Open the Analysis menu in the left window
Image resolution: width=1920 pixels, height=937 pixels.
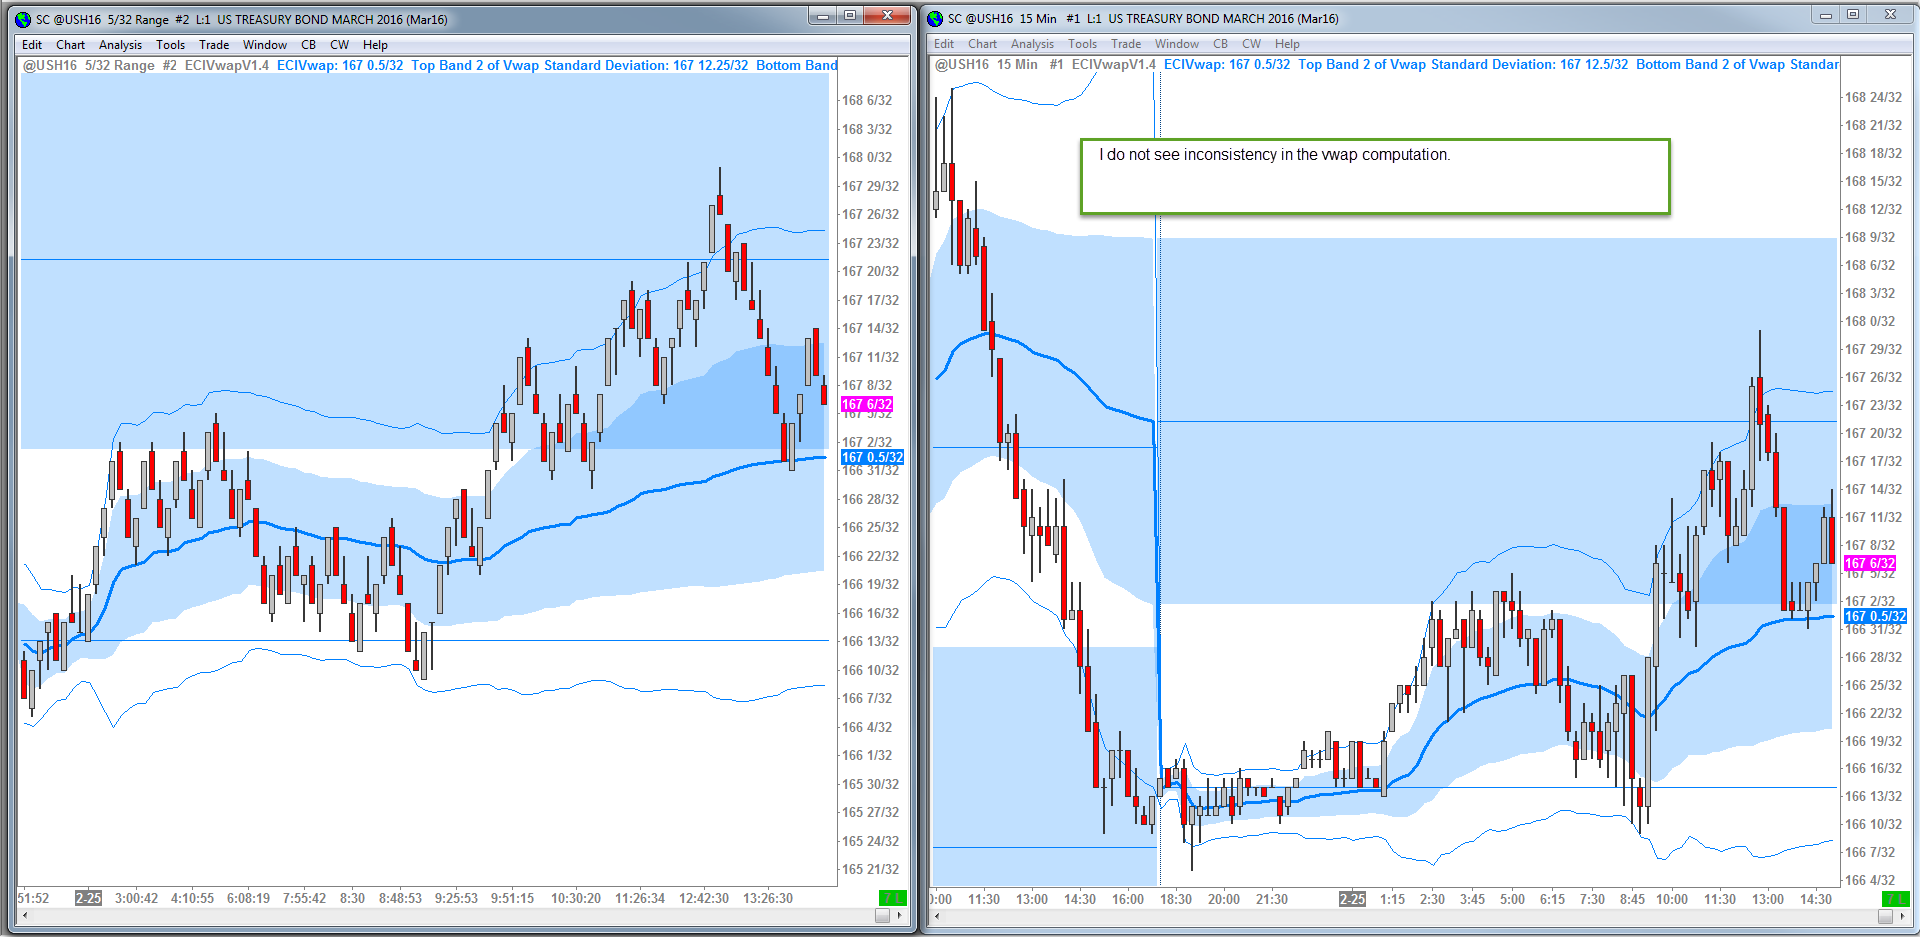click(x=120, y=45)
